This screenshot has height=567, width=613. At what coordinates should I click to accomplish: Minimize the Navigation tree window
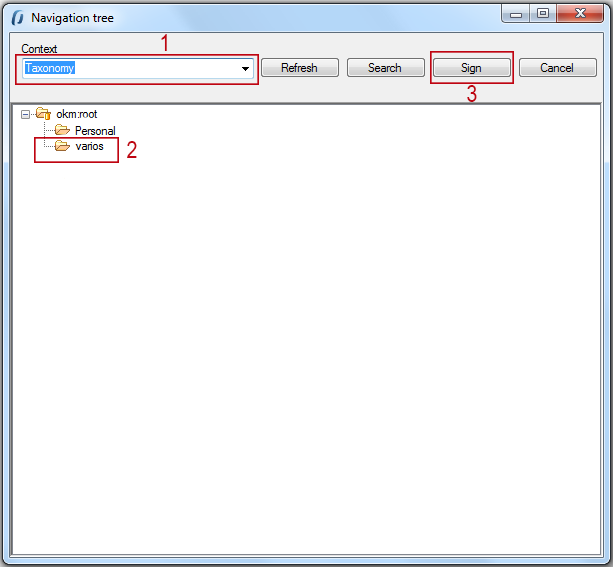point(516,14)
